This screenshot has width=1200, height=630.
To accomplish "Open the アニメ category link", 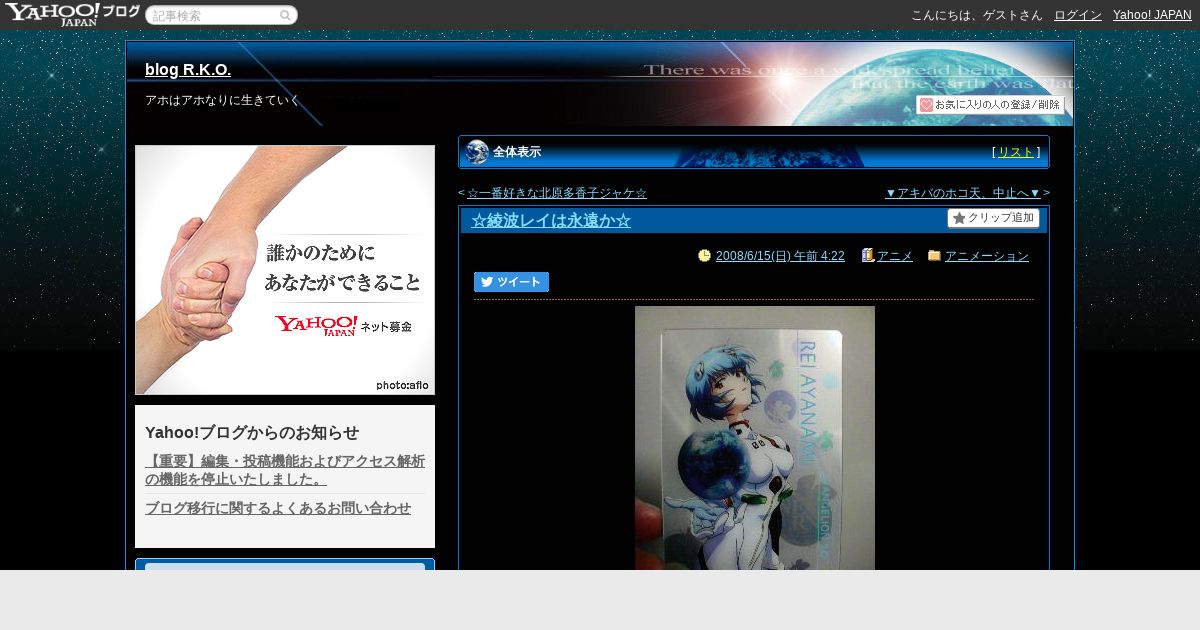I will [x=895, y=256].
